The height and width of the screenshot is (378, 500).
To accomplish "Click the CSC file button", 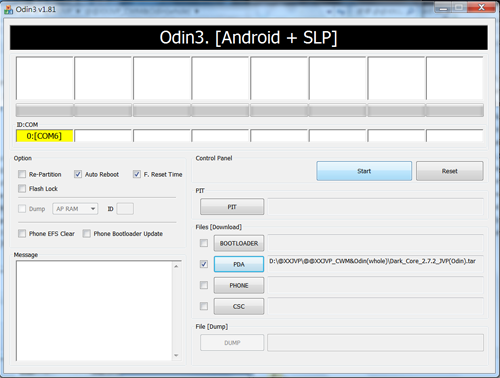I will coord(239,306).
